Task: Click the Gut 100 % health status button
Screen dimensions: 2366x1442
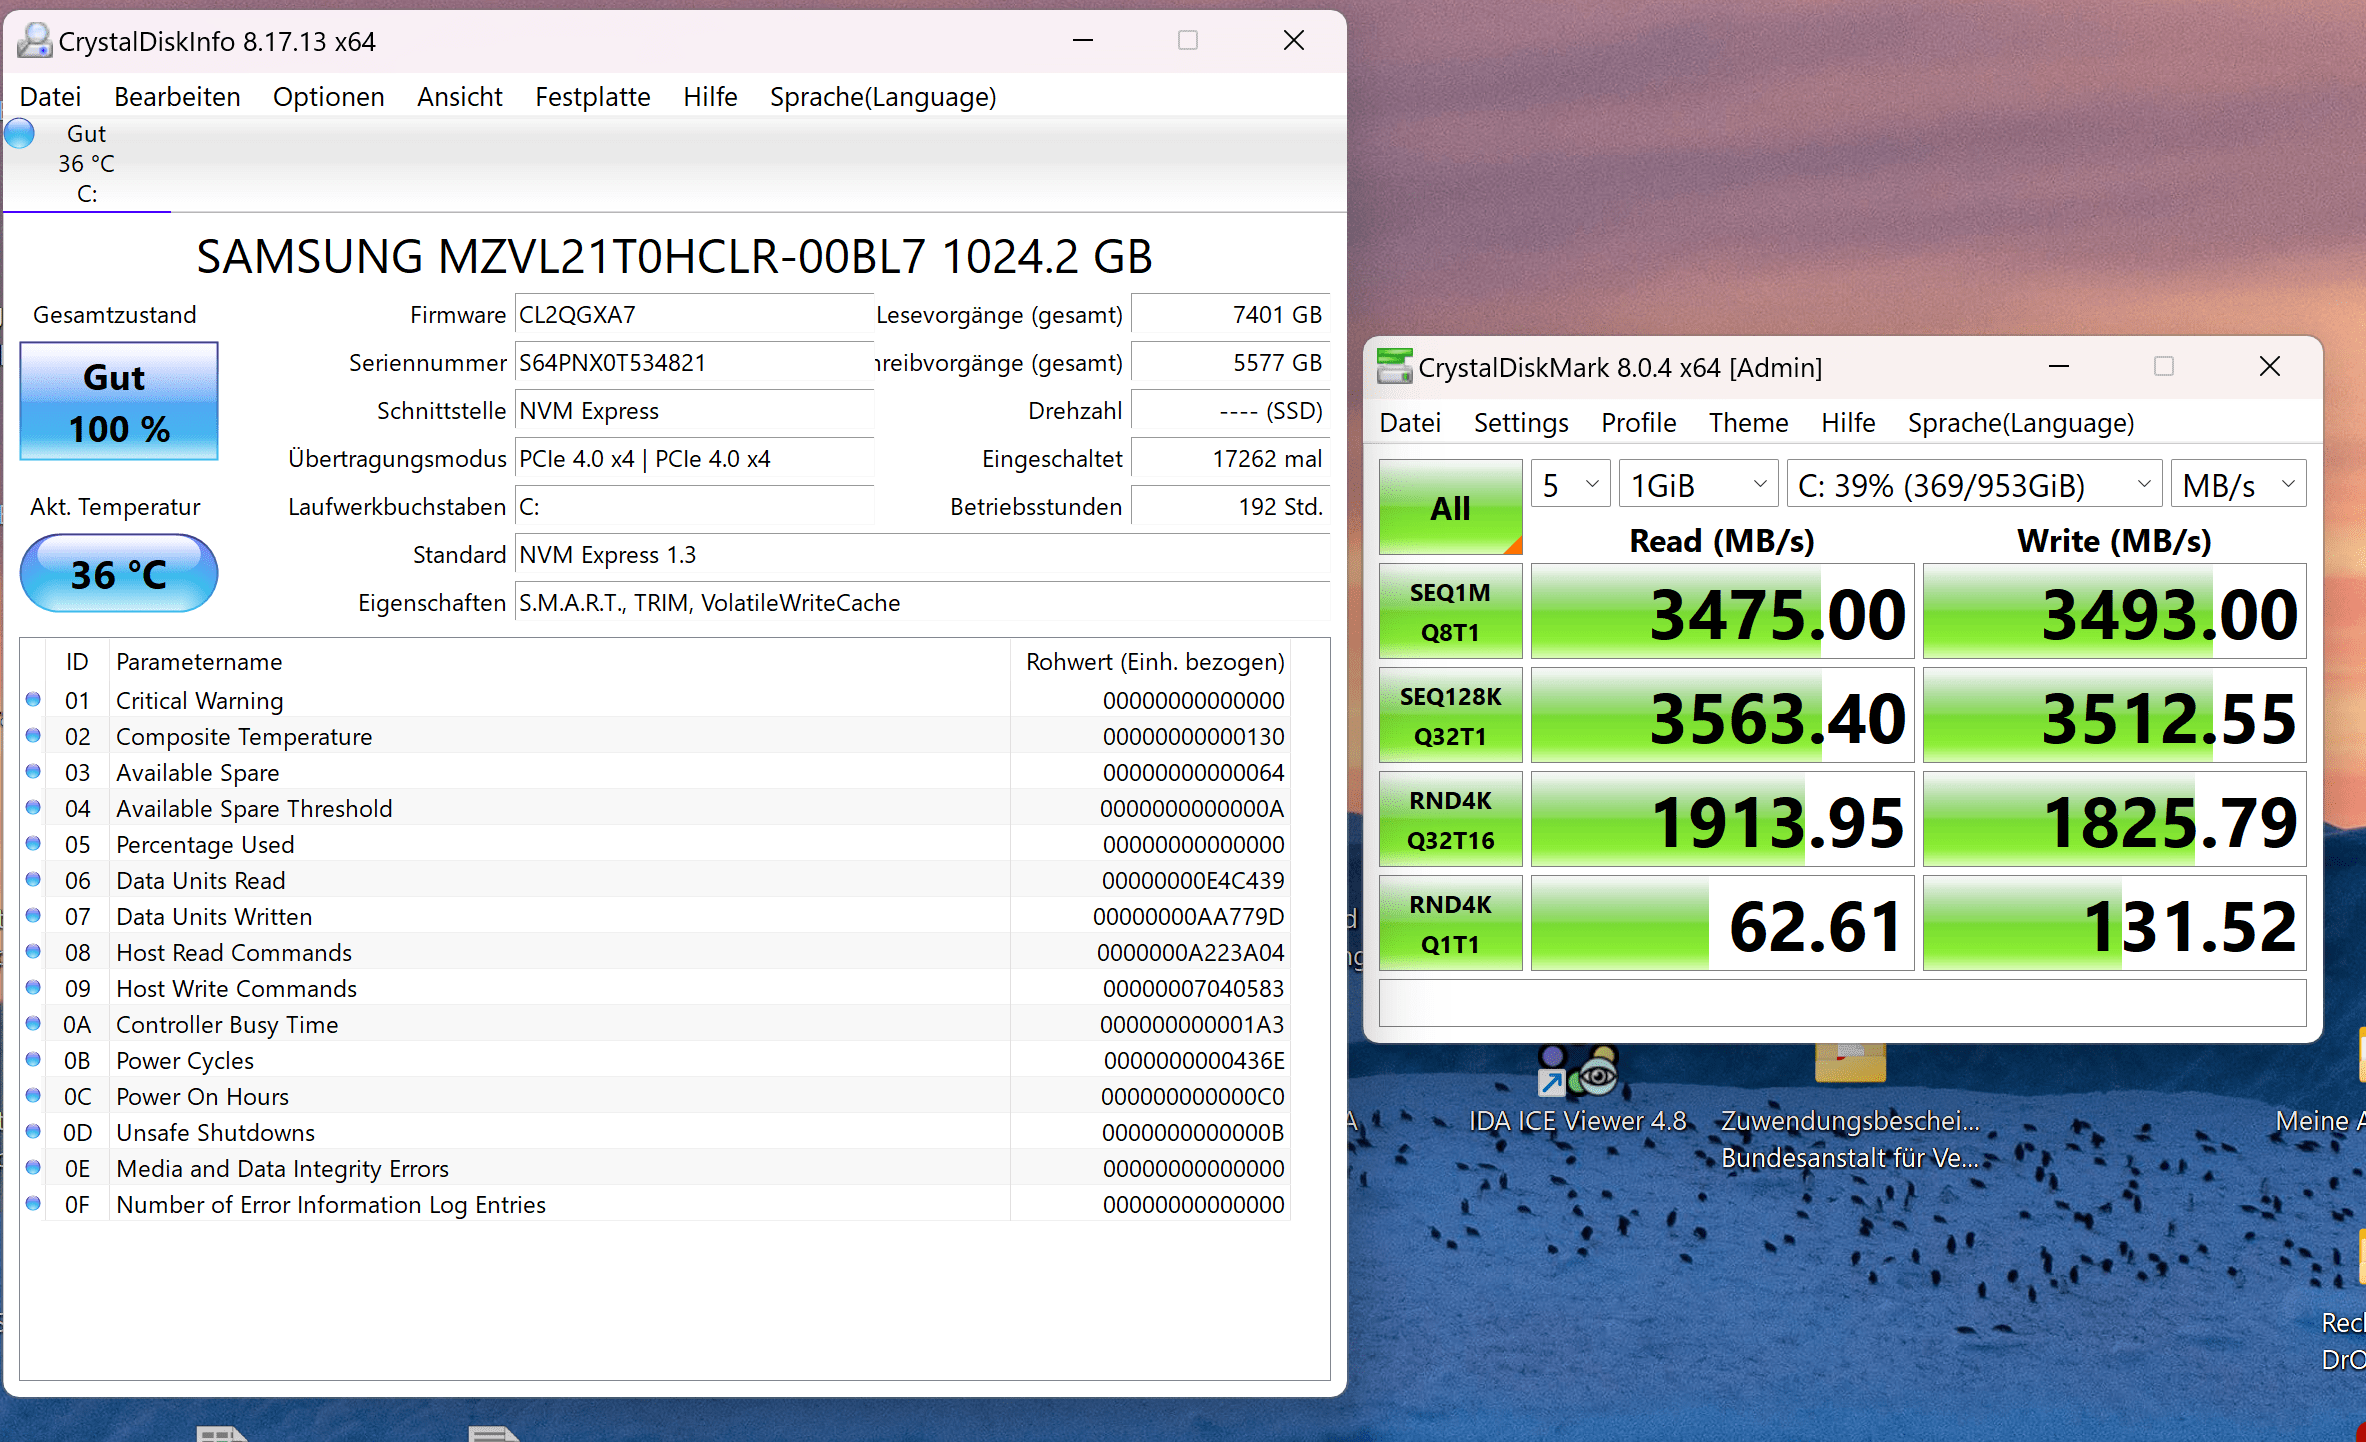Action: coord(119,401)
